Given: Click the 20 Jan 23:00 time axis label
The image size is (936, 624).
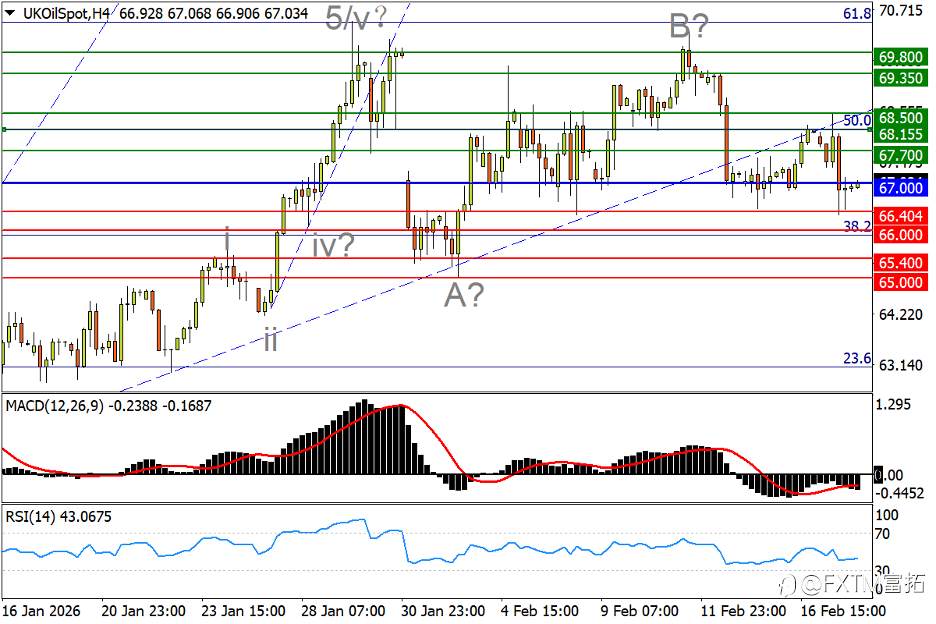Looking at the screenshot, I should (143, 611).
